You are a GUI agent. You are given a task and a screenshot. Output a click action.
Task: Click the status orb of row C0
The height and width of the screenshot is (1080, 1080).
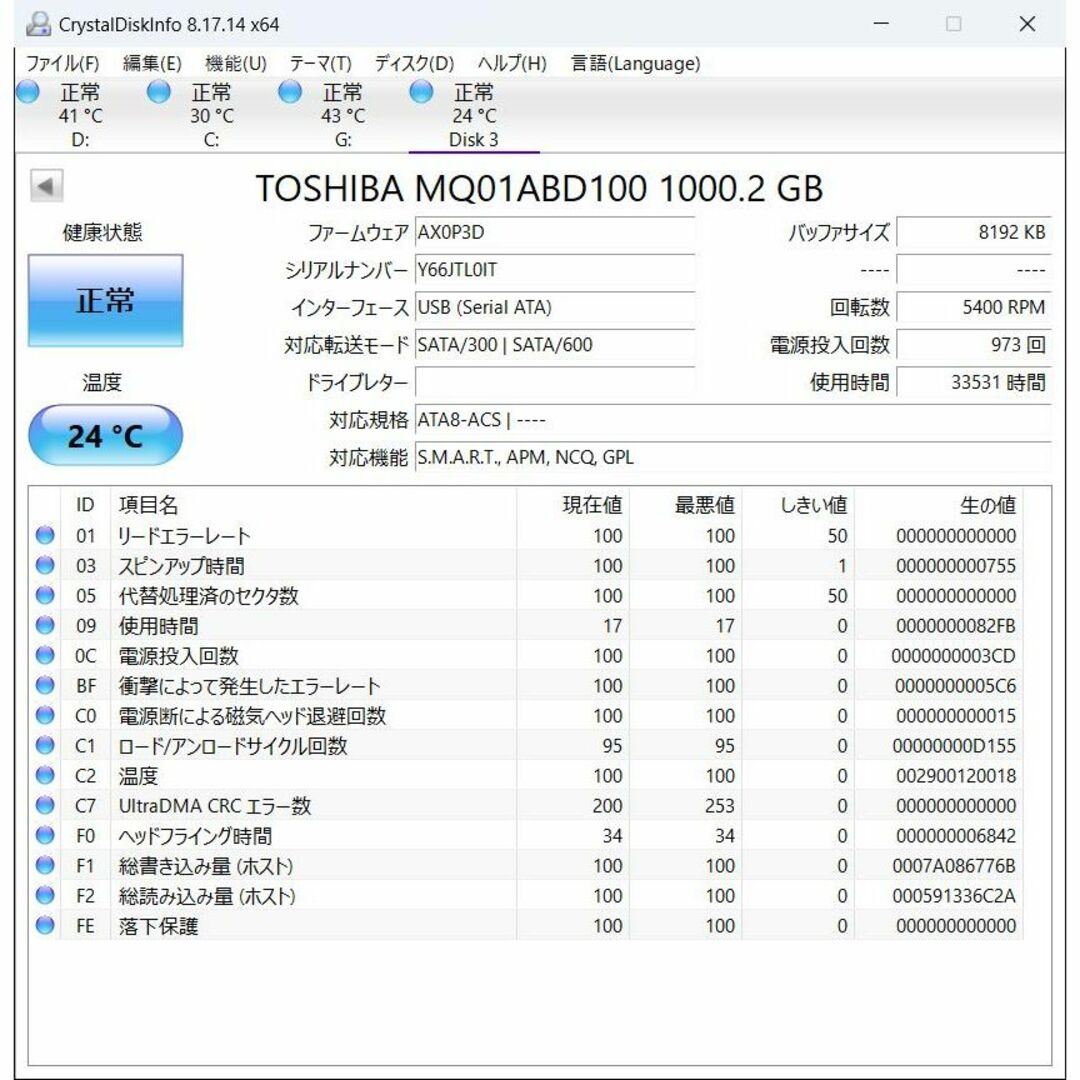(45, 716)
